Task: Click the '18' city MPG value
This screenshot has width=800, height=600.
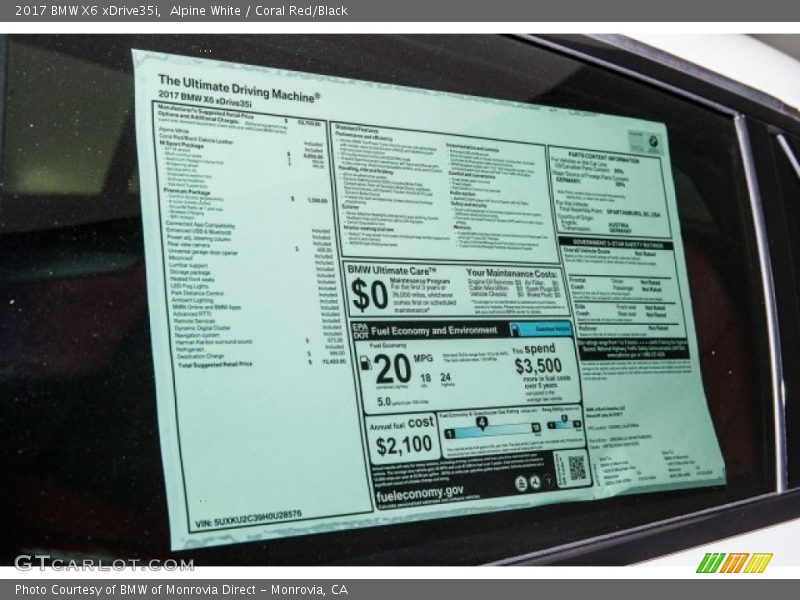Action: point(426,378)
